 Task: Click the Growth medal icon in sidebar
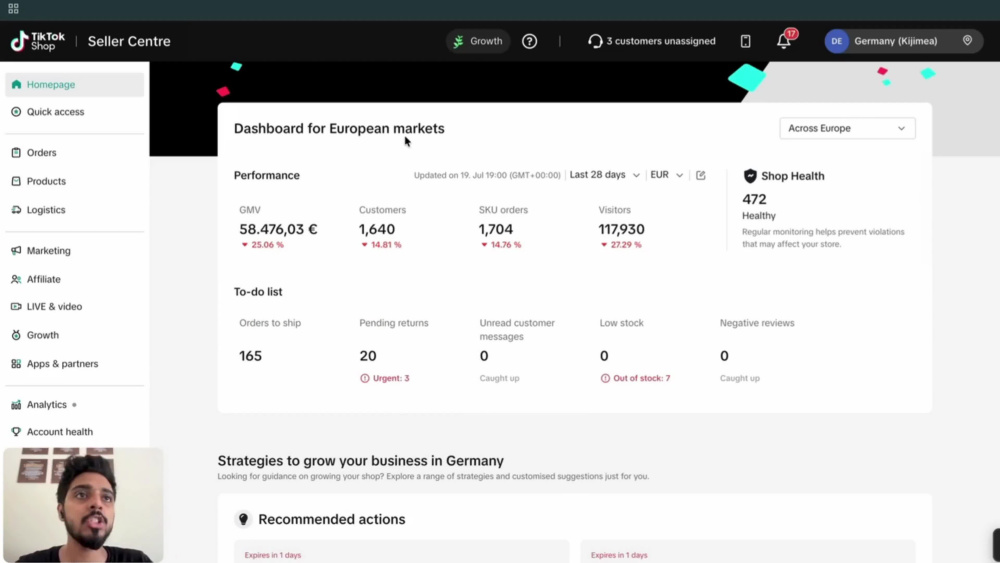pos(16,335)
